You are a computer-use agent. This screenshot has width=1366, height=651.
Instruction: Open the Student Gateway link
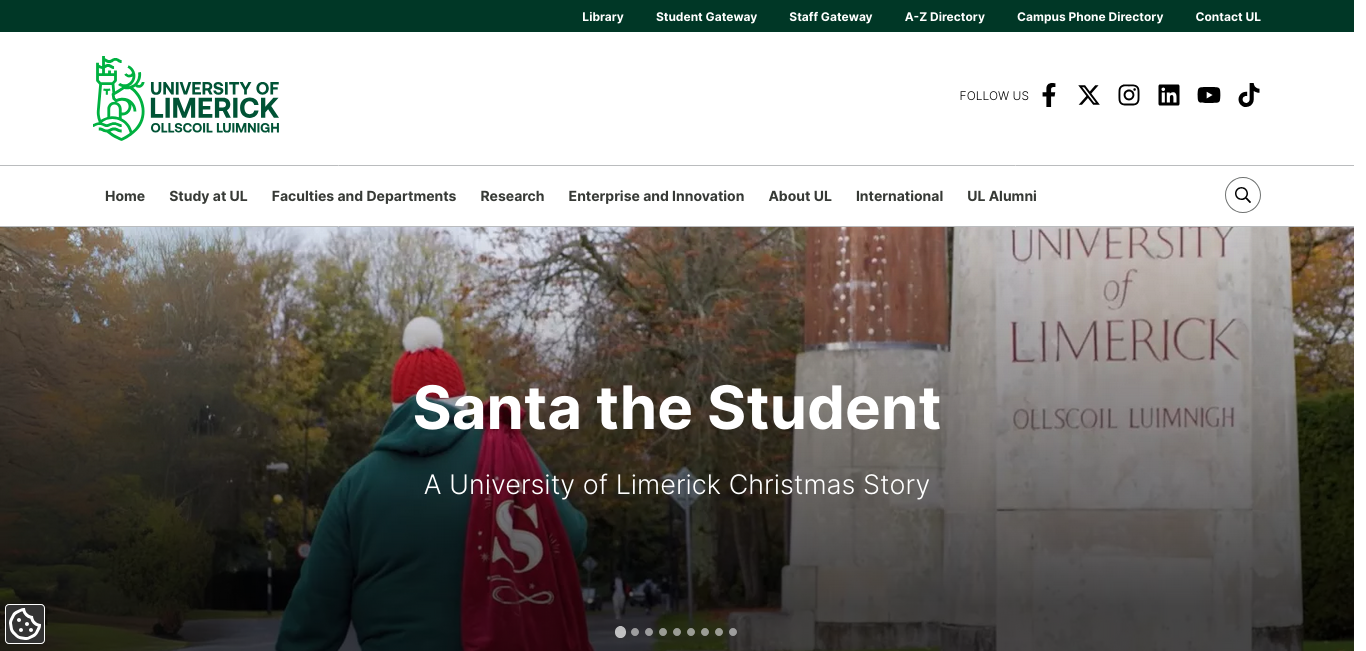pos(706,16)
